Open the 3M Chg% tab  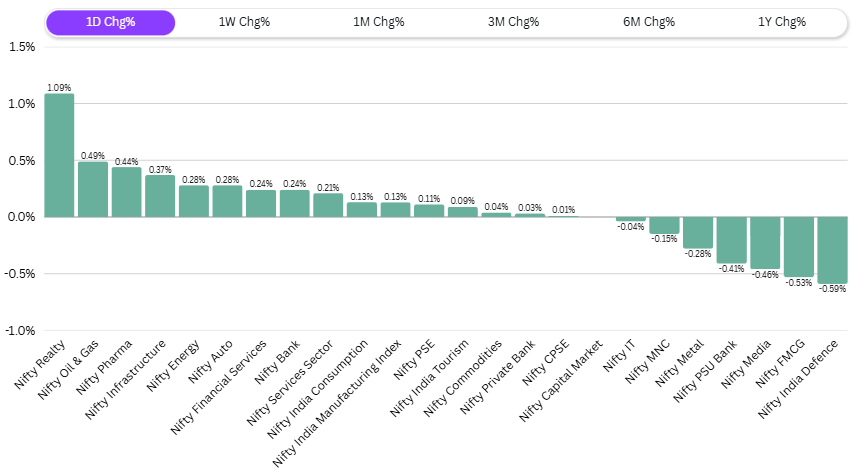[514, 23]
